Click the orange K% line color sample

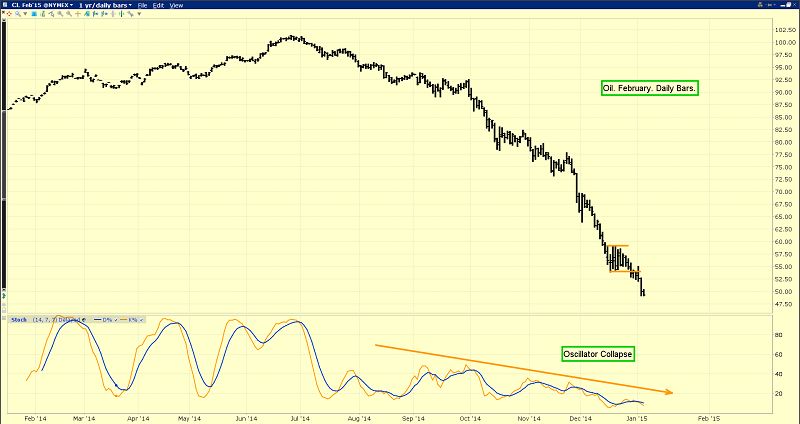coord(123,320)
